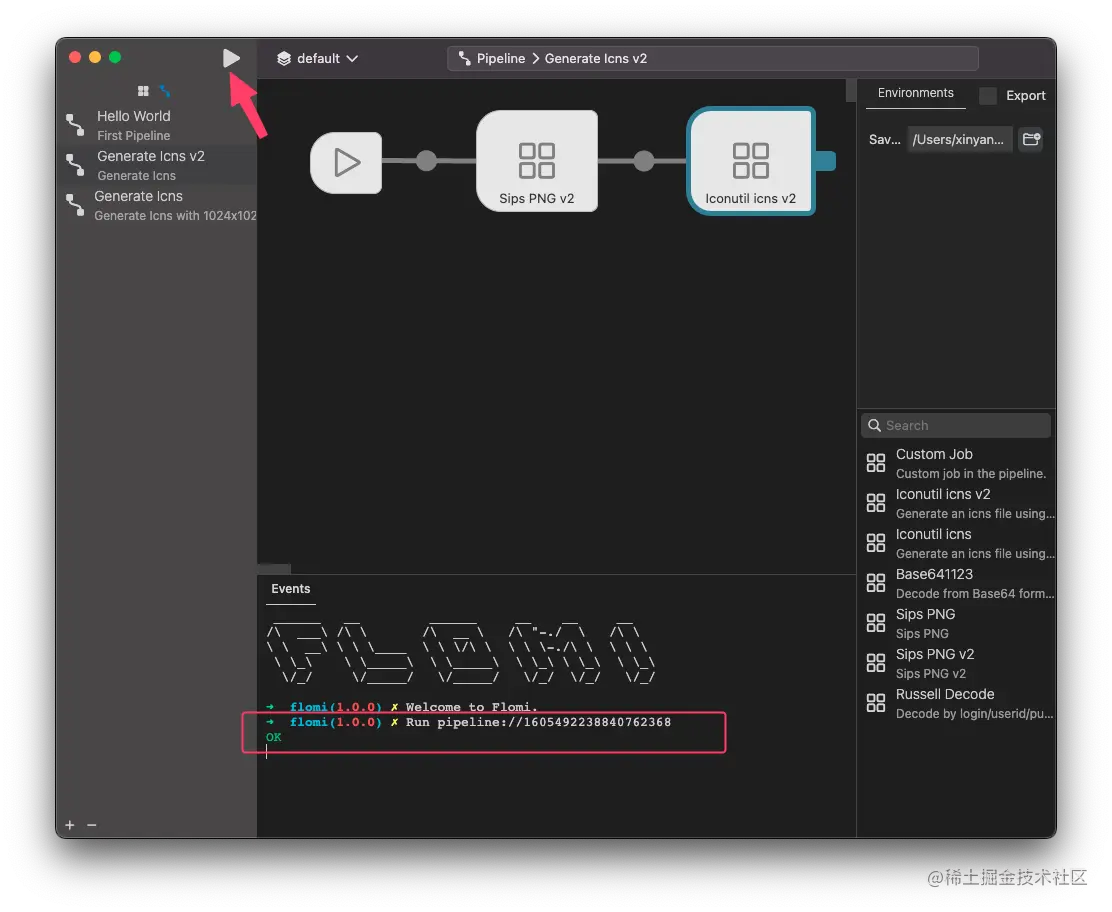
Task: Select the Hello World pipeline
Action: tap(157, 125)
